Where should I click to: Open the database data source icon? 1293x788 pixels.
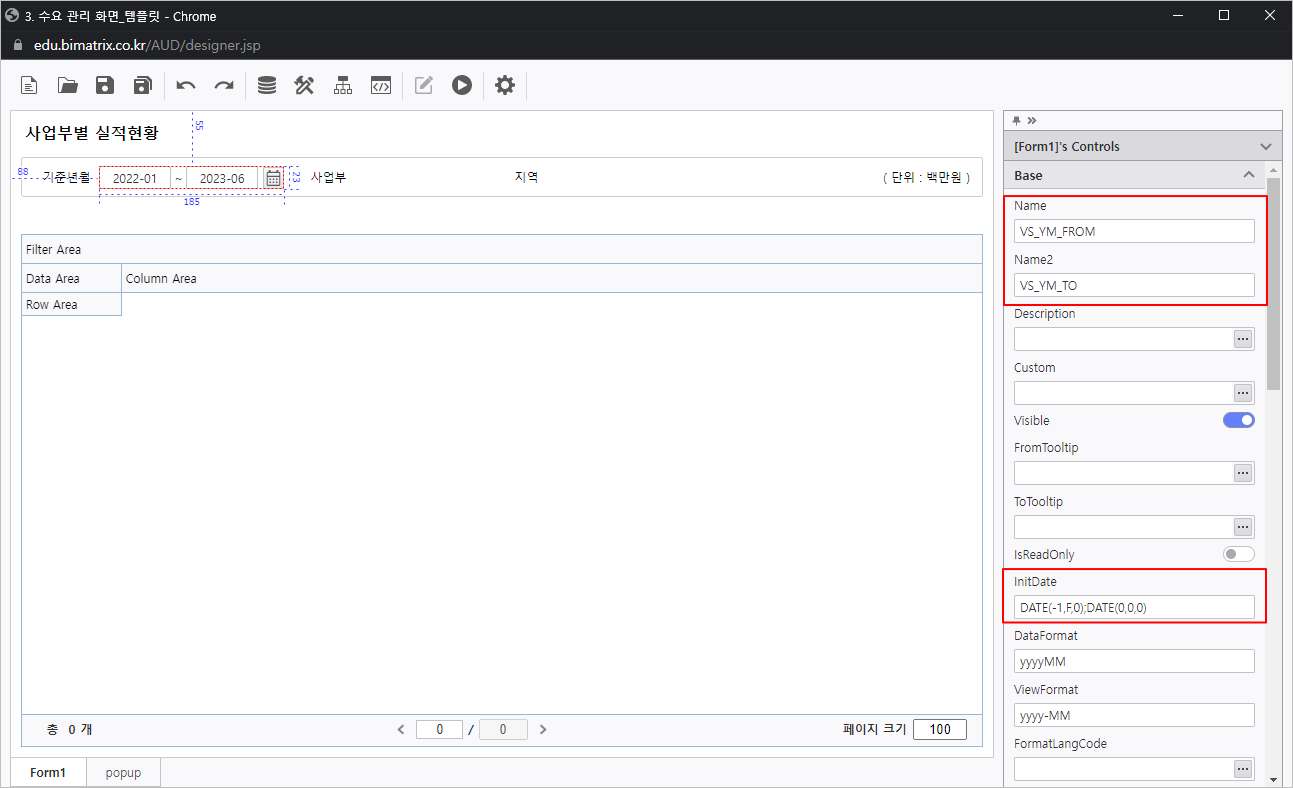point(267,86)
